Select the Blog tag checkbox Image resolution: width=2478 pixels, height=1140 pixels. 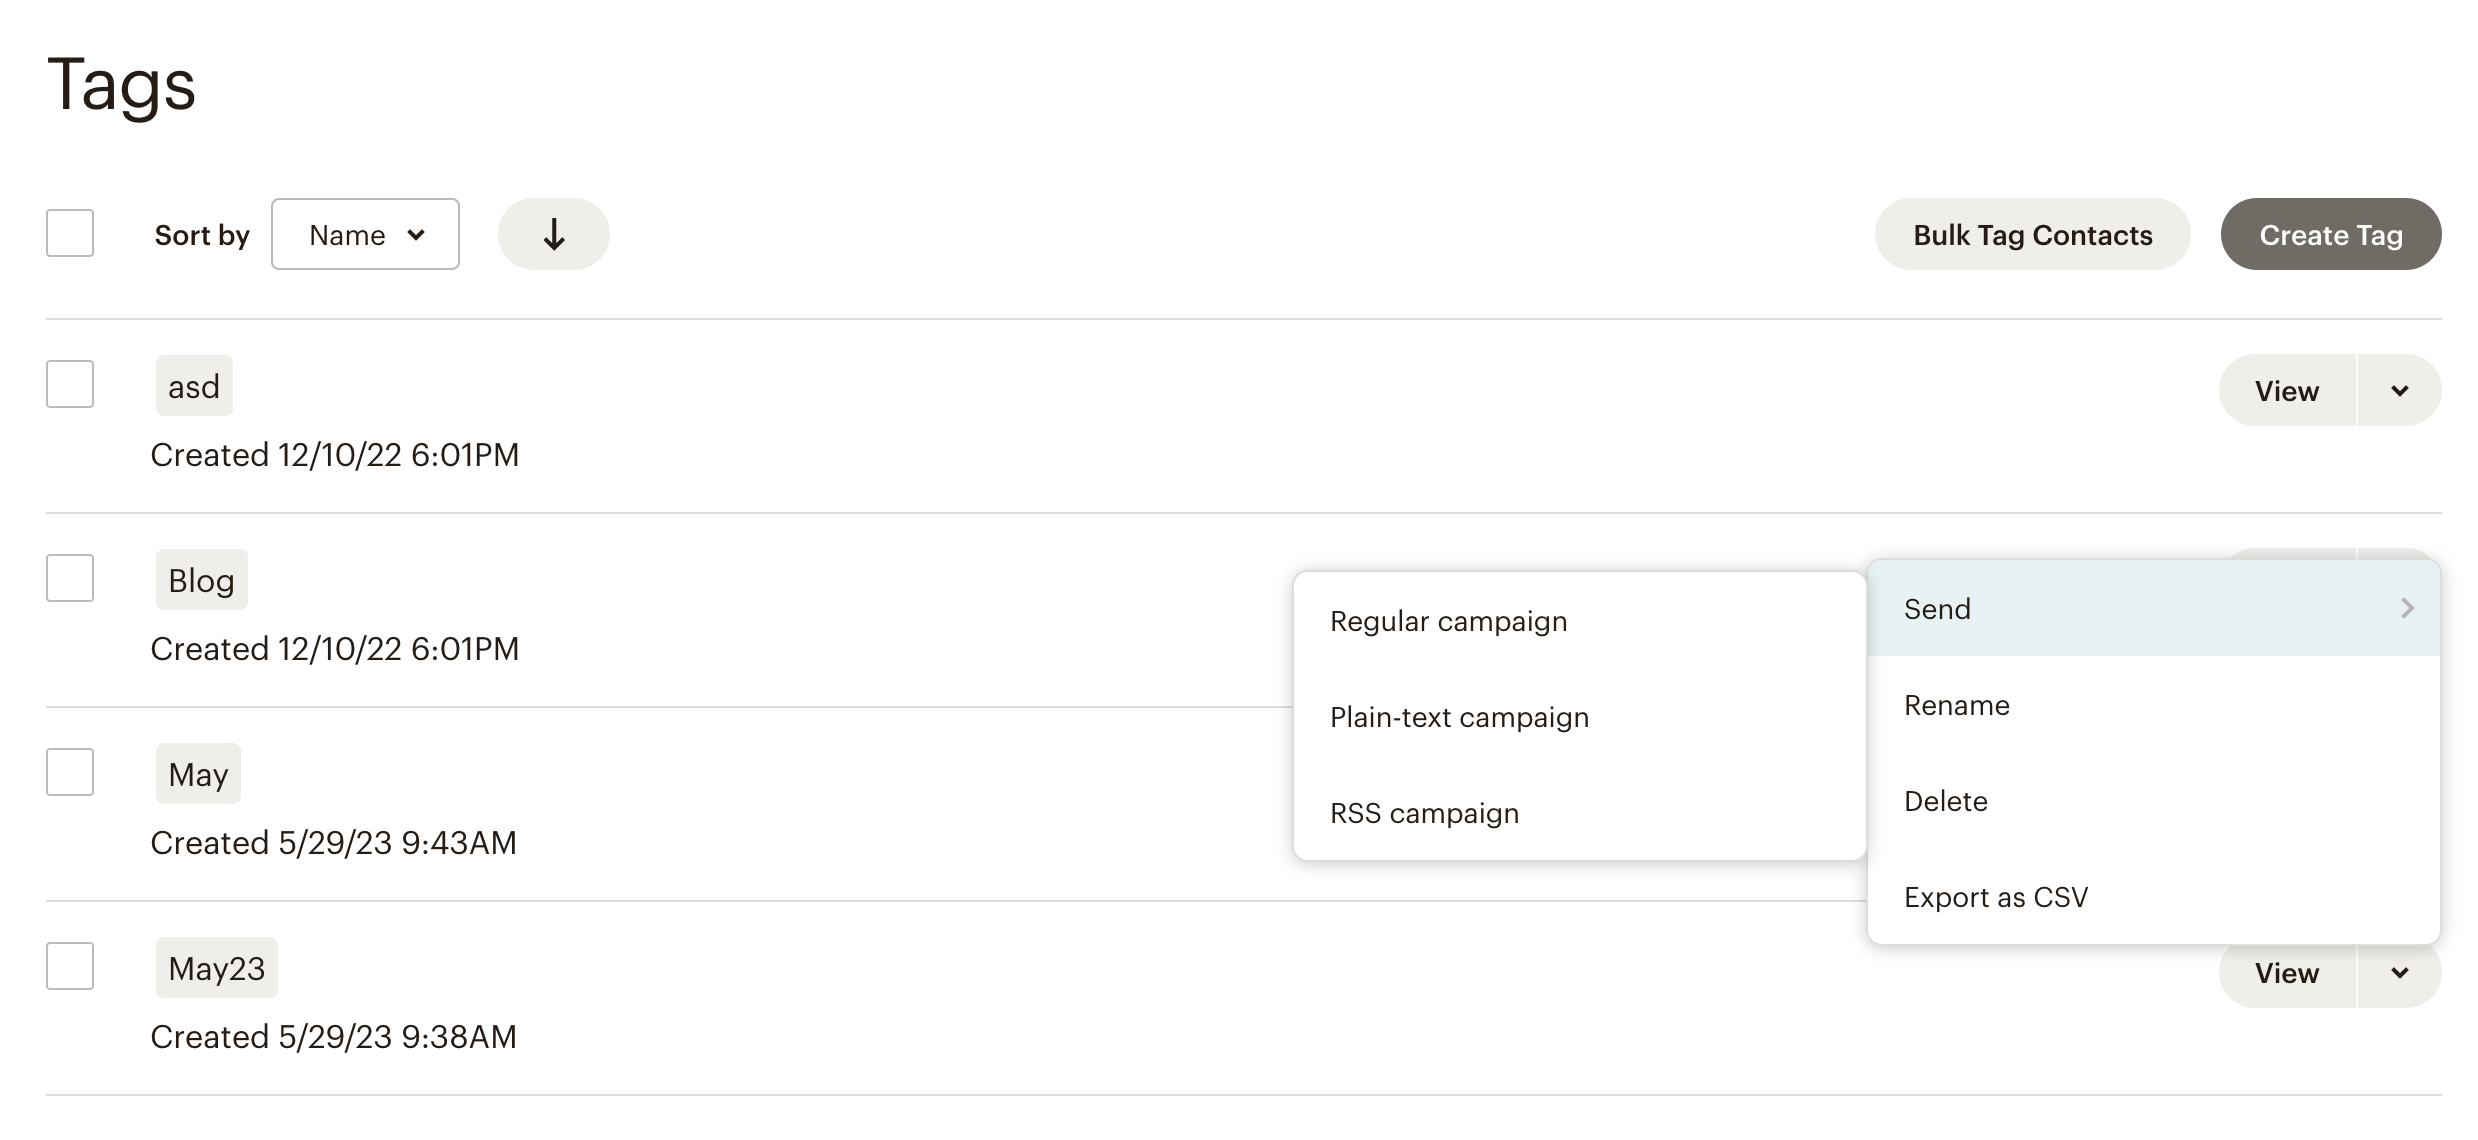coord(70,578)
